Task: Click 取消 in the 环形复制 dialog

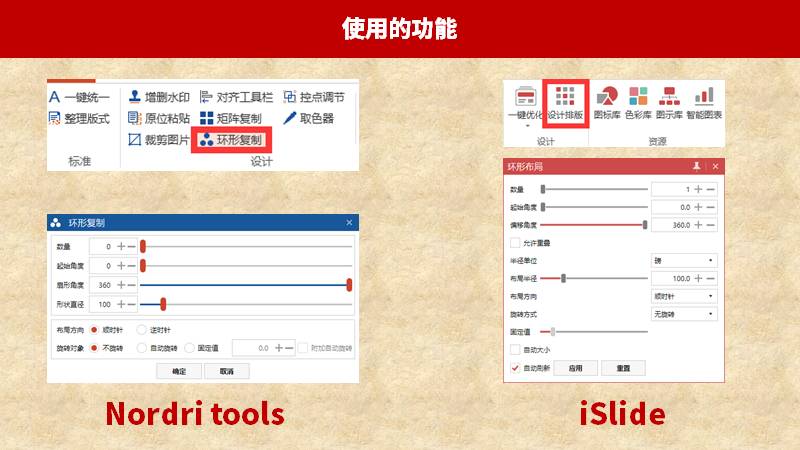Action: tap(227, 371)
